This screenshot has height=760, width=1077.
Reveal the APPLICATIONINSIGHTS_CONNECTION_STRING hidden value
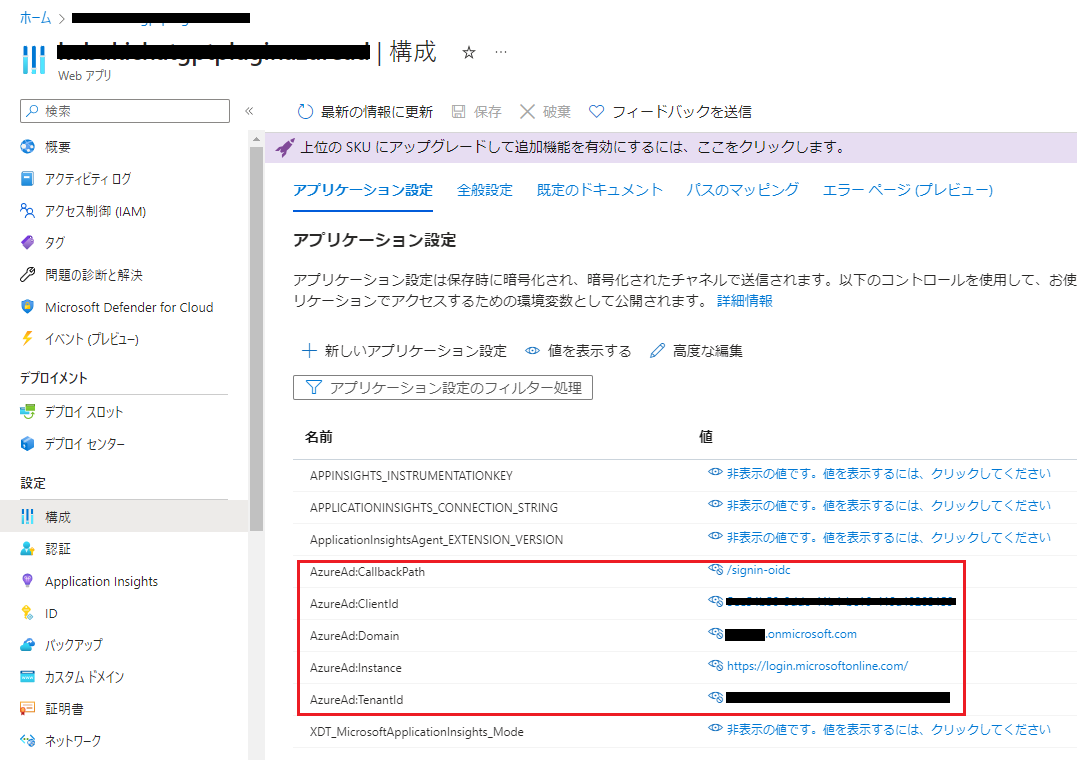coord(879,505)
